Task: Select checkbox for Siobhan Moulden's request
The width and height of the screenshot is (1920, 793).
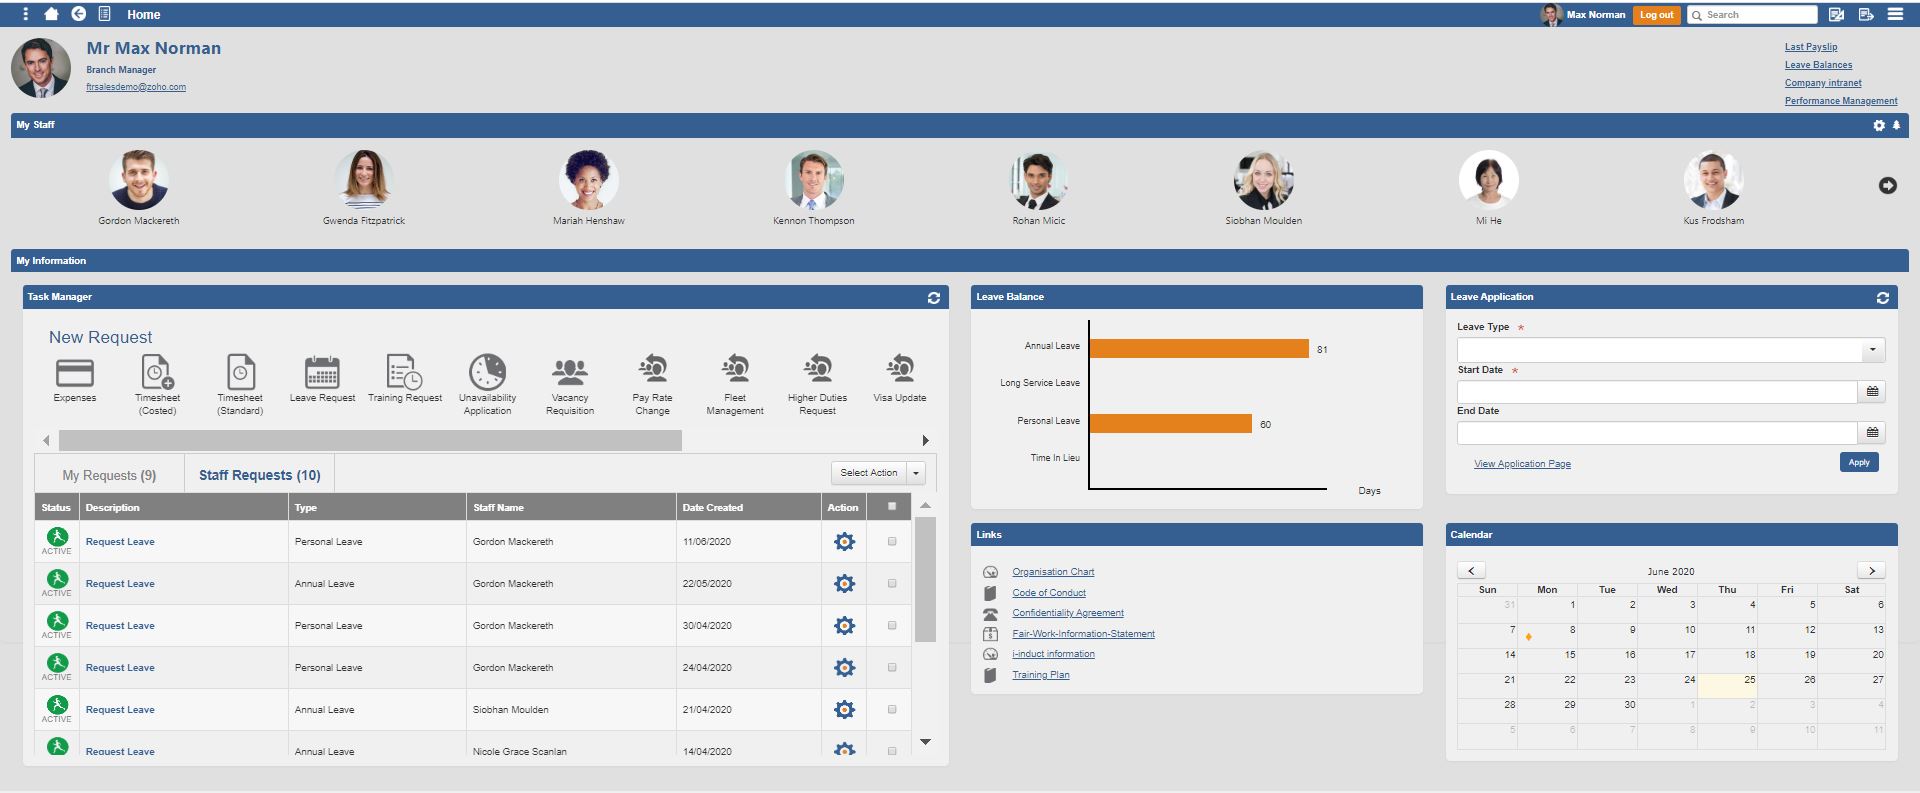Action: (x=892, y=710)
